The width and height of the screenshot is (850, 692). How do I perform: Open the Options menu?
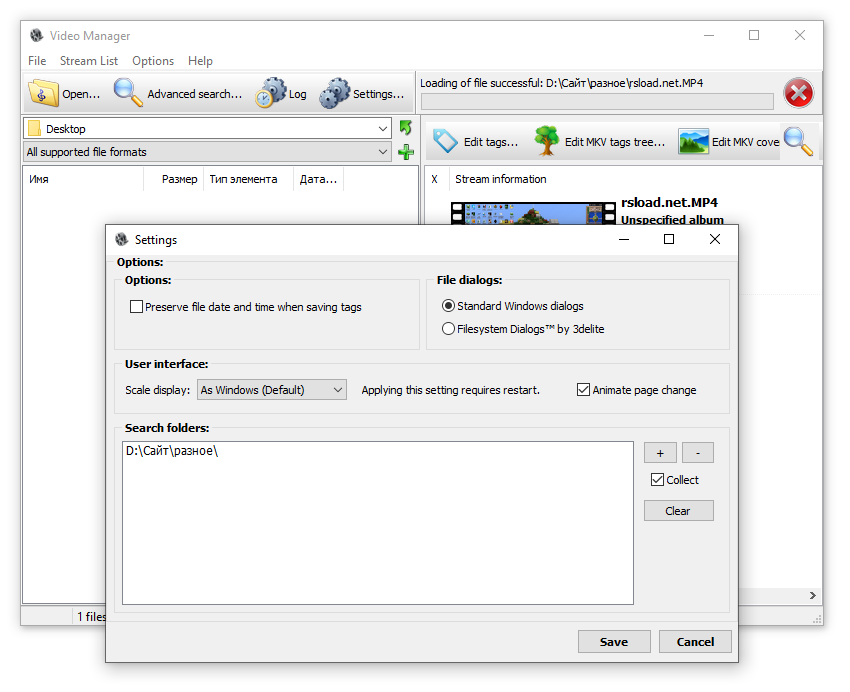pos(152,61)
